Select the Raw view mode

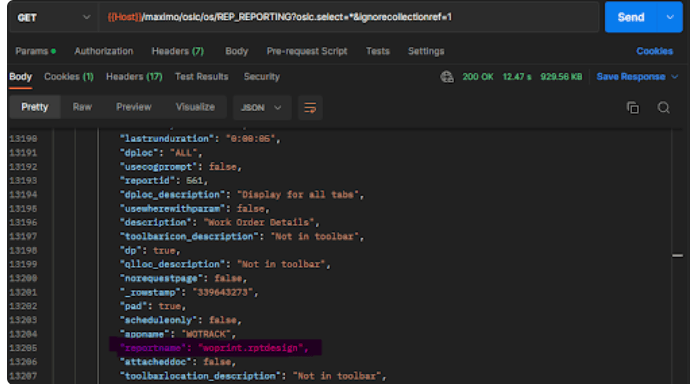pyautogui.click(x=82, y=107)
